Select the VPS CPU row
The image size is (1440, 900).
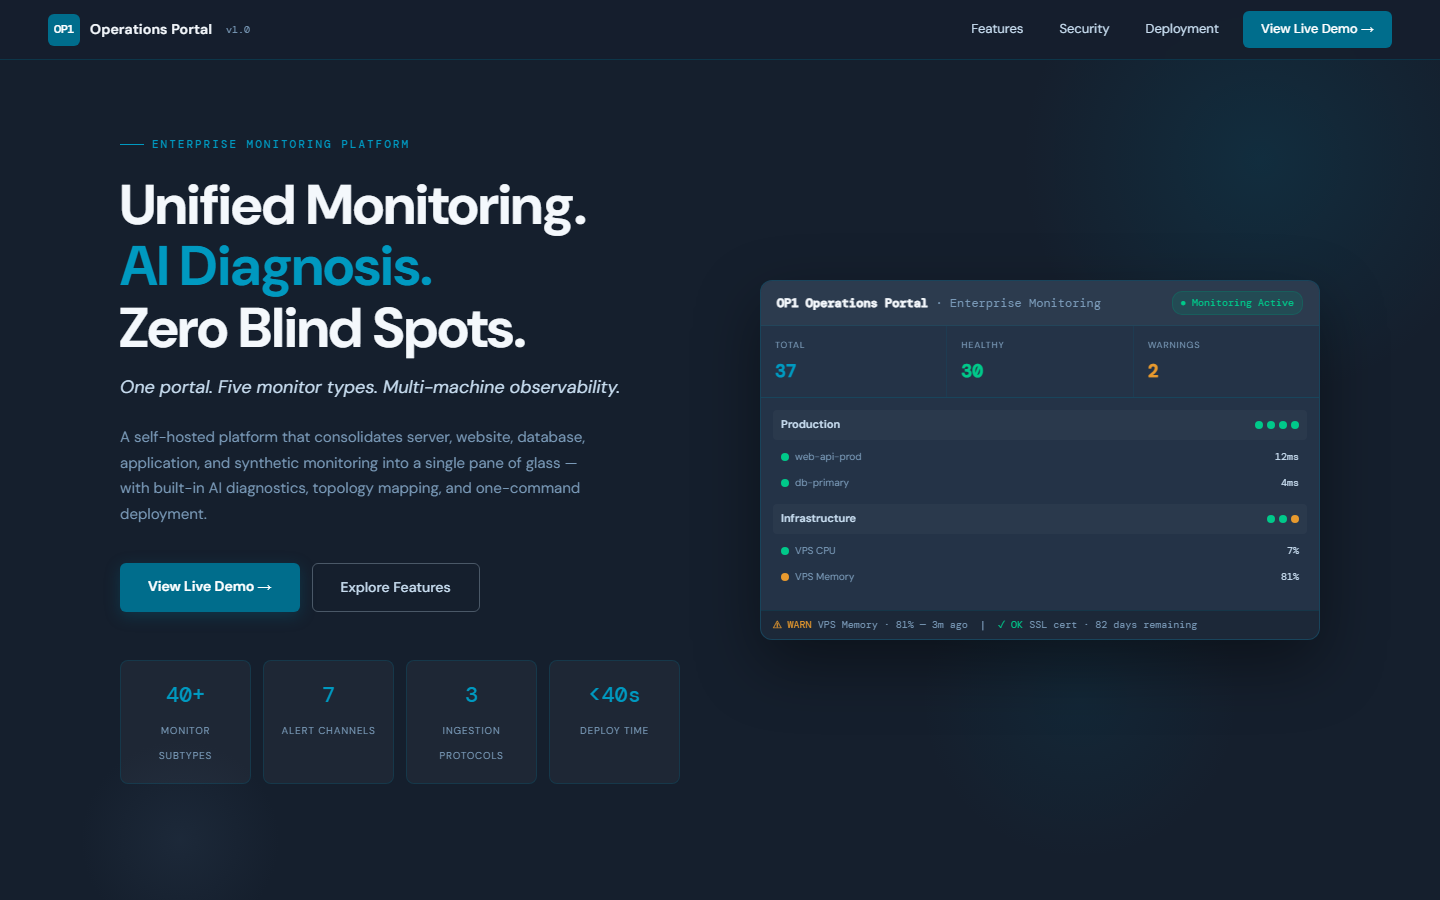pos(1040,551)
